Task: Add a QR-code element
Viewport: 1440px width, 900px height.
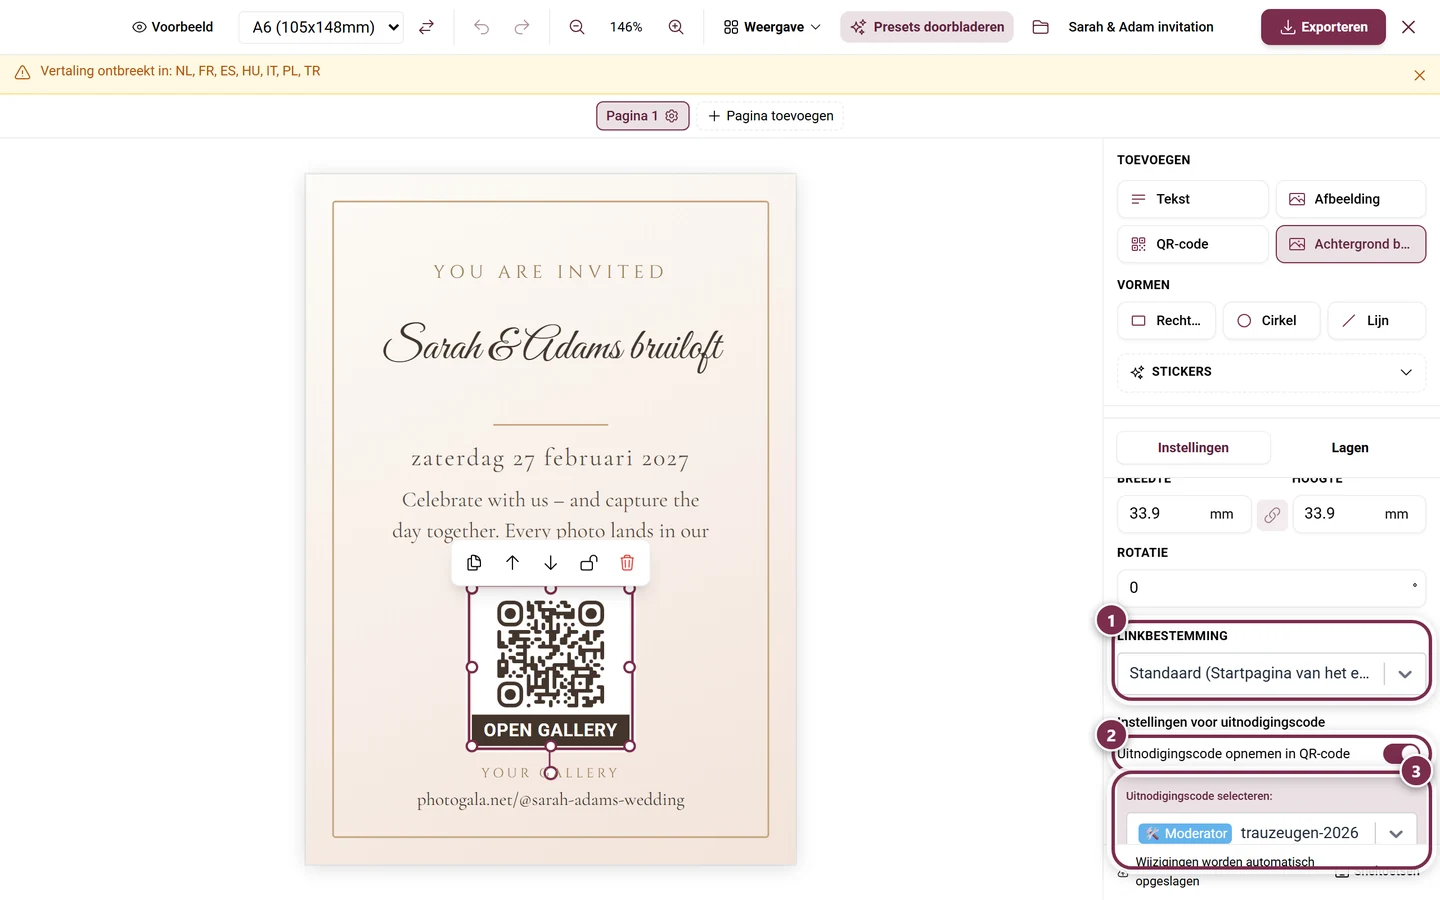Action: click(x=1192, y=244)
